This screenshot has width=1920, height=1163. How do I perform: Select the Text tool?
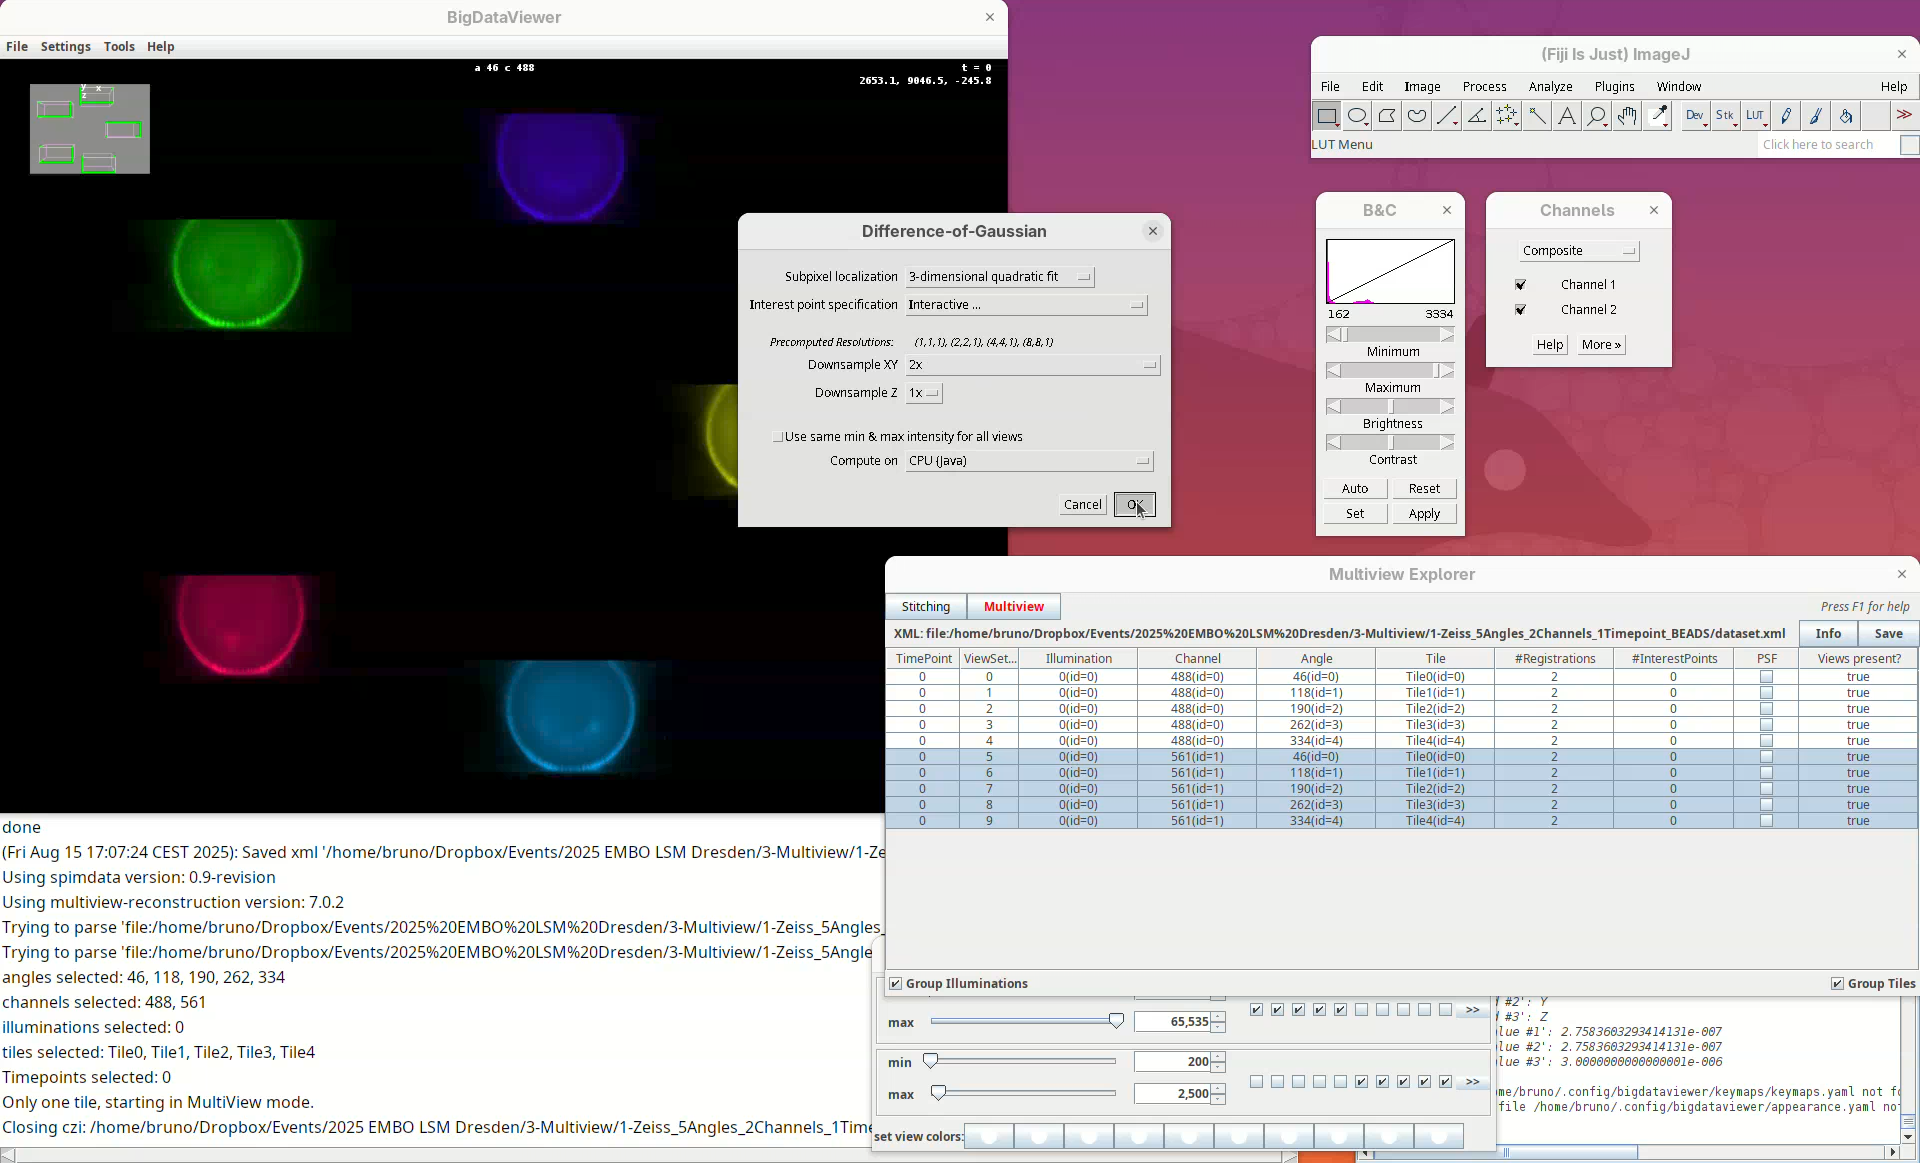pyautogui.click(x=1567, y=116)
